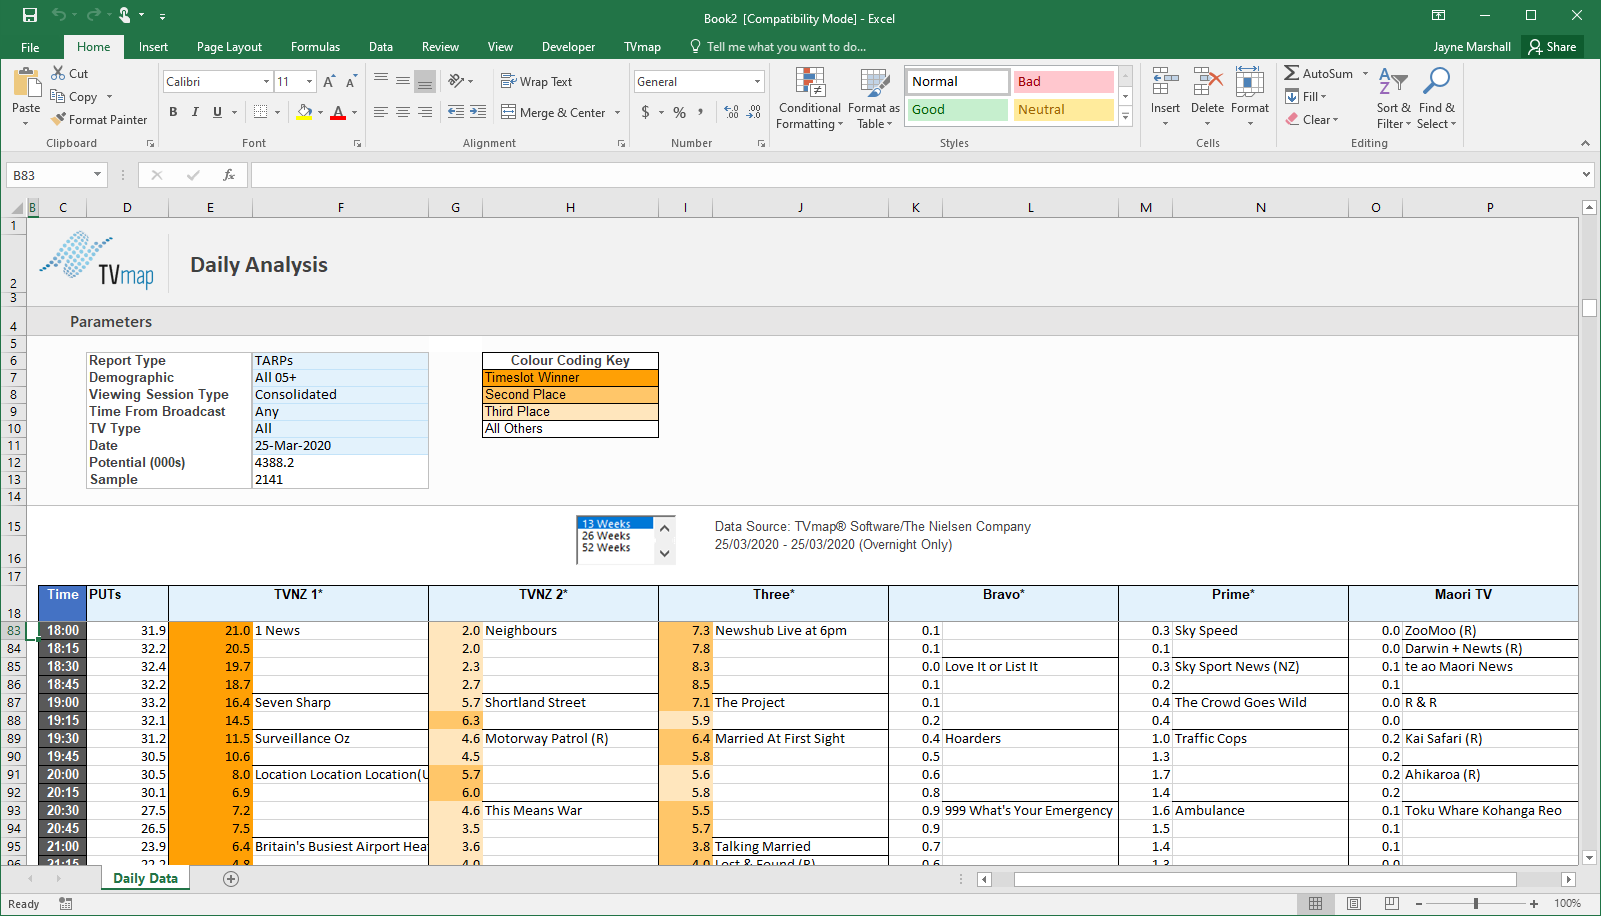Toggle Bottom Align in the ribbon
The width and height of the screenshot is (1601, 916).
pyautogui.click(x=425, y=81)
